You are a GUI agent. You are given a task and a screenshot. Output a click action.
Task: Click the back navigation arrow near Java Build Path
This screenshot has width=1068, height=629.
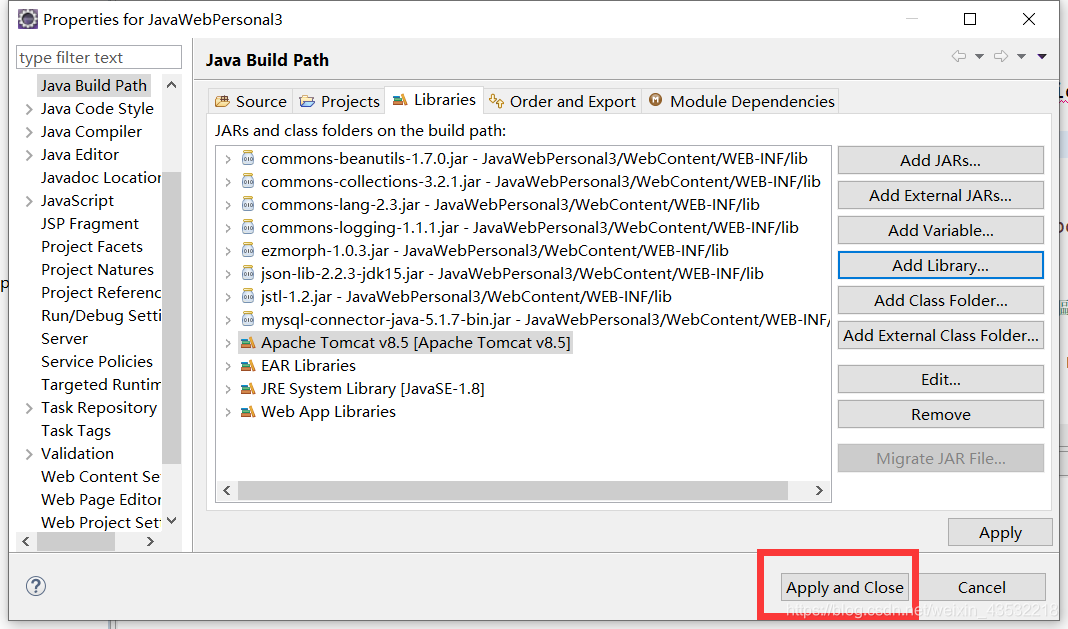coord(960,56)
